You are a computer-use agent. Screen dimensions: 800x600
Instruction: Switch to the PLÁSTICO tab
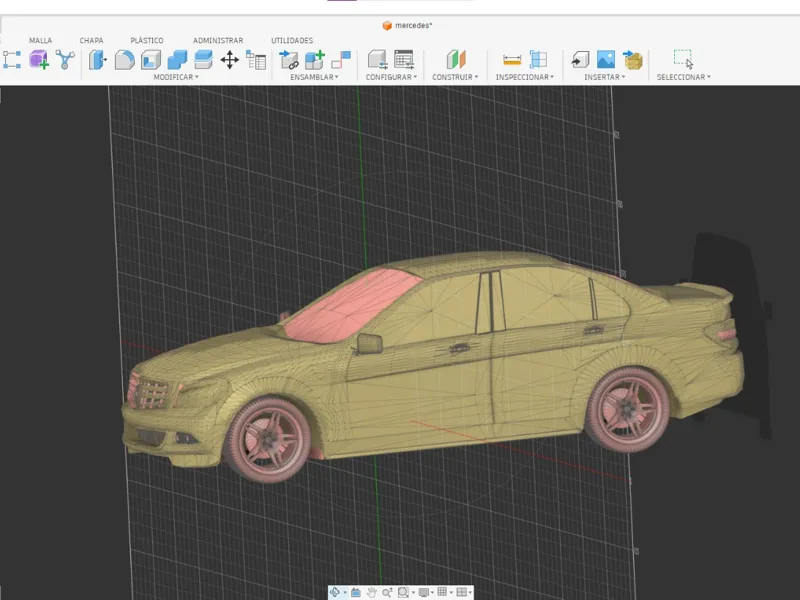(x=147, y=40)
